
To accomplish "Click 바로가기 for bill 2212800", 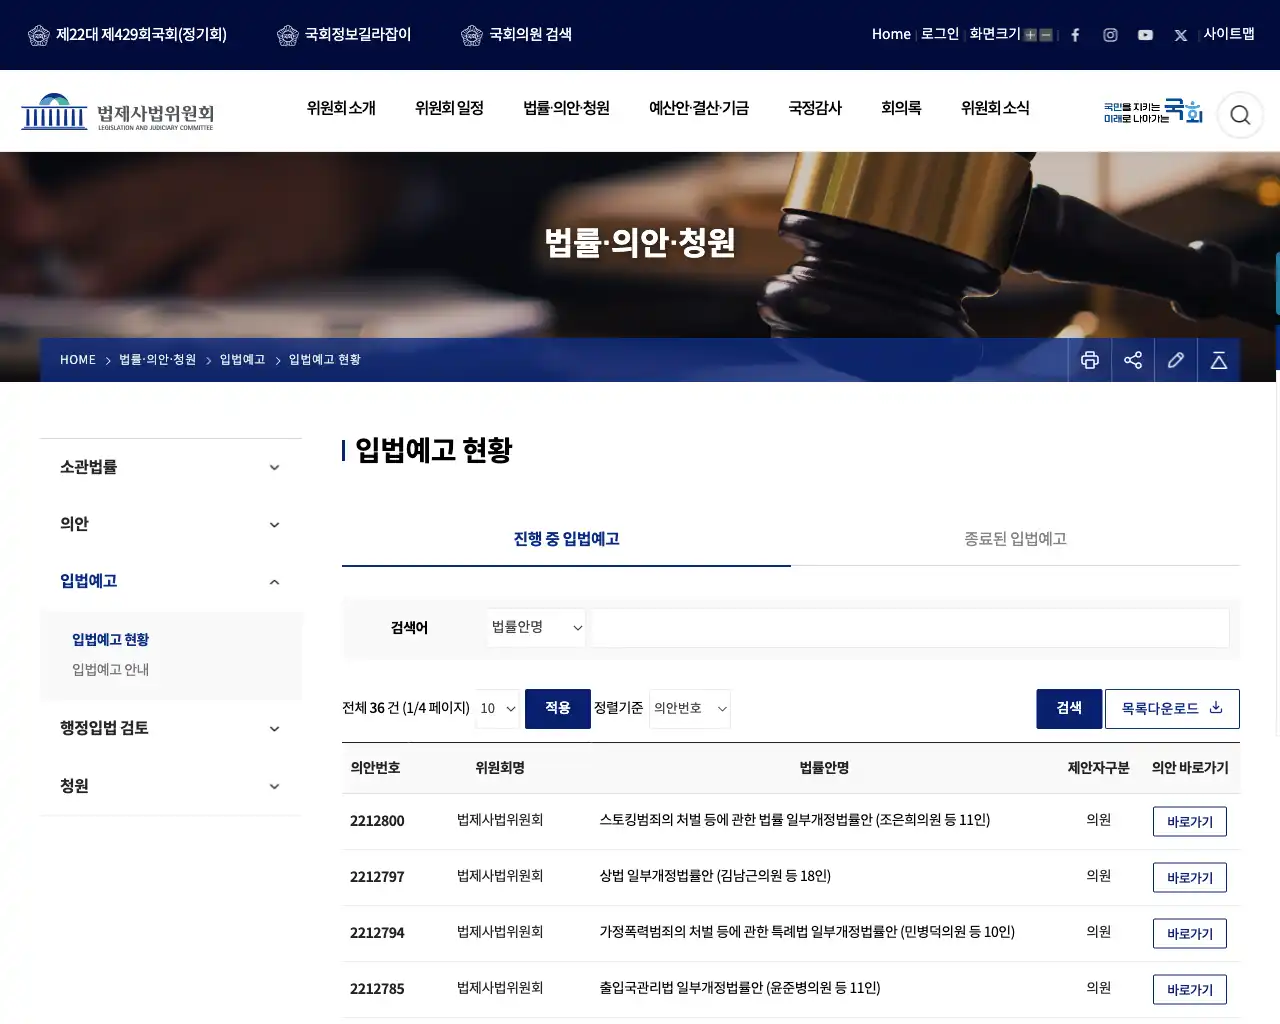I will [x=1190, y=821].
